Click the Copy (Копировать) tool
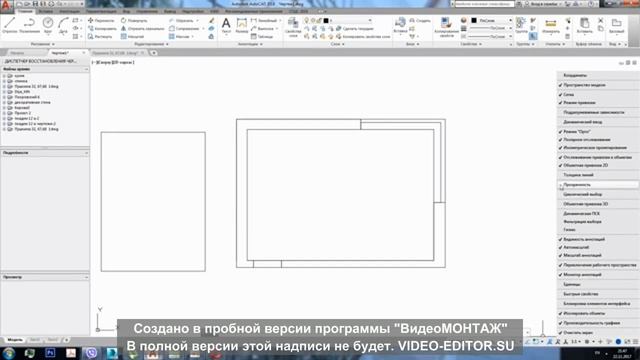640x360 pixels. coord(102,29)
